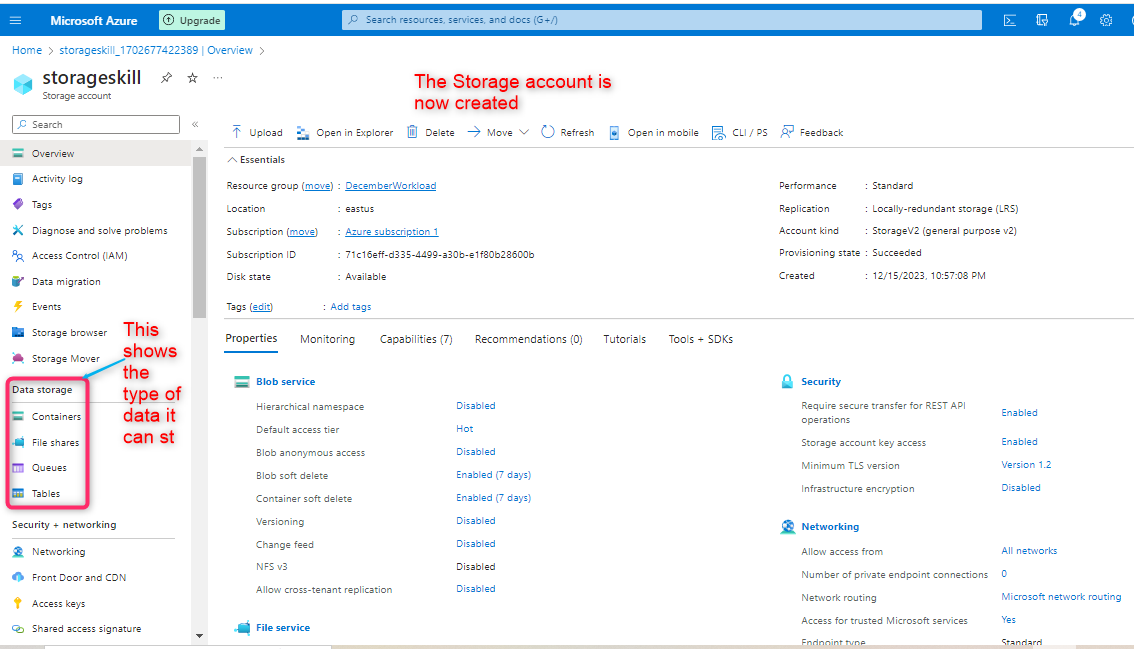1134x649 pixels.
Task: Open CLI / PS option
Action: (x=740, y=132)
